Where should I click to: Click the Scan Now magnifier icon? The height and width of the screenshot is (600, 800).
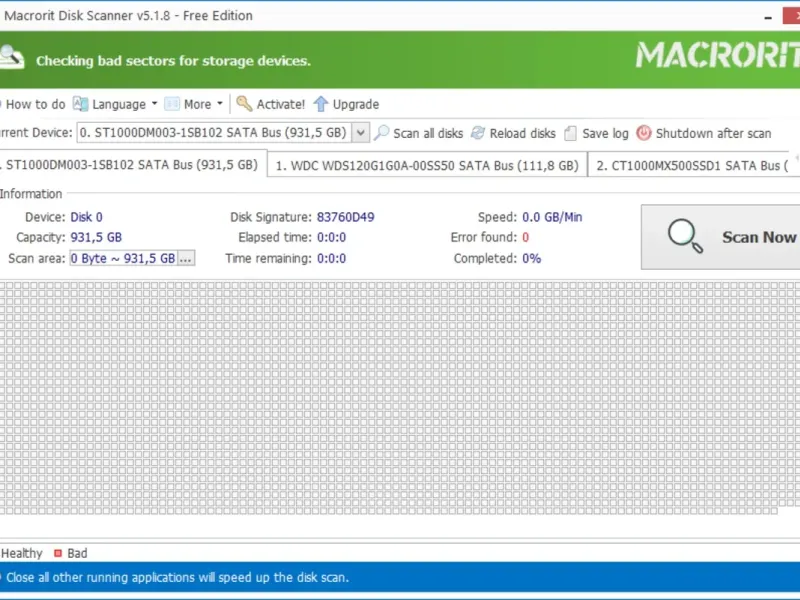685,236
